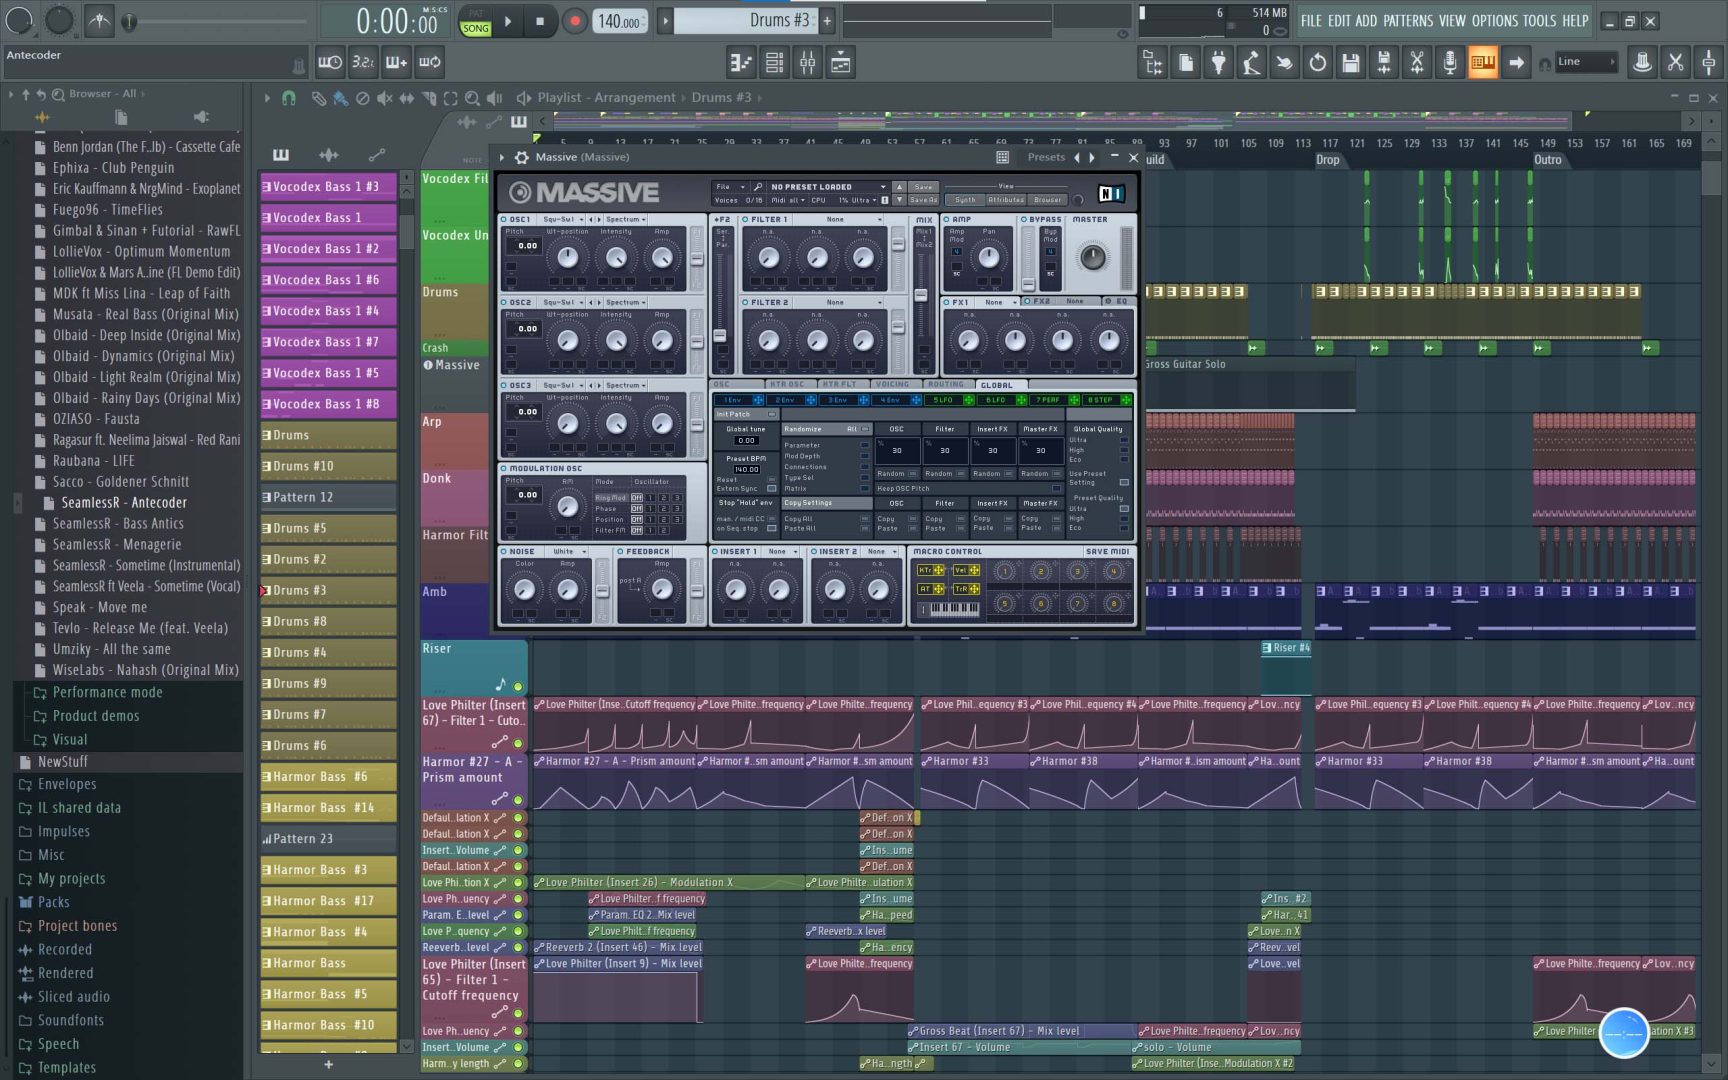This screenshot has height=1080, width=1728.
Task: Click the loop recording icon
Action: click(x=429, y=62)
